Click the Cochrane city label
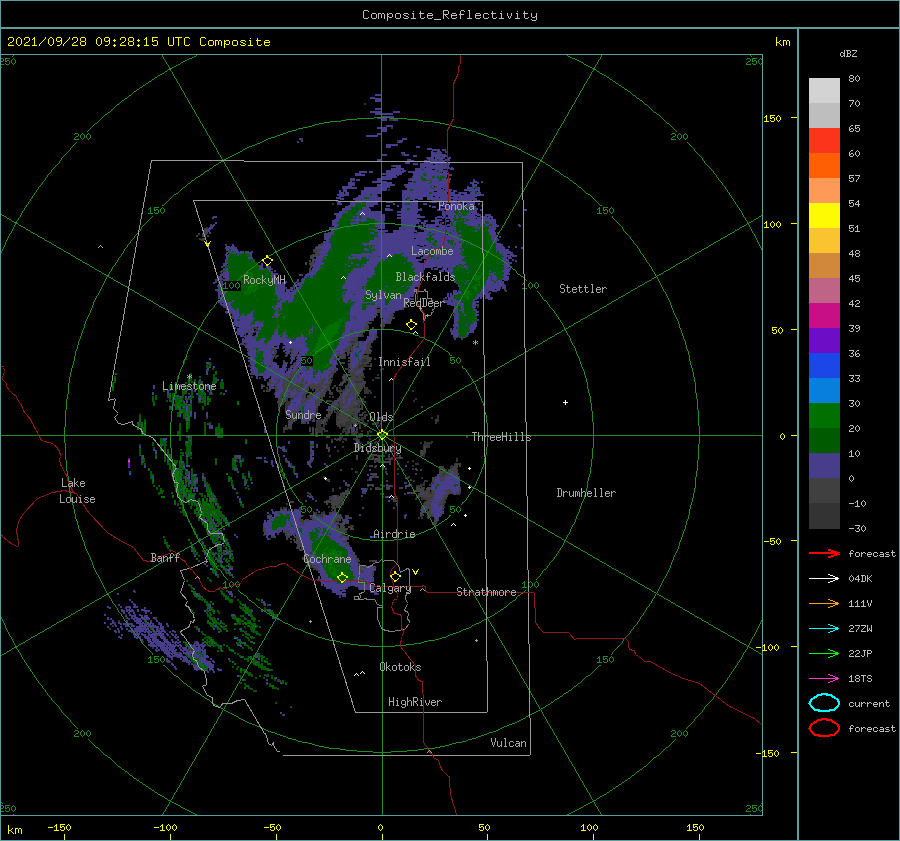Viewport: 900px width, 841px height. coord(327,559)
